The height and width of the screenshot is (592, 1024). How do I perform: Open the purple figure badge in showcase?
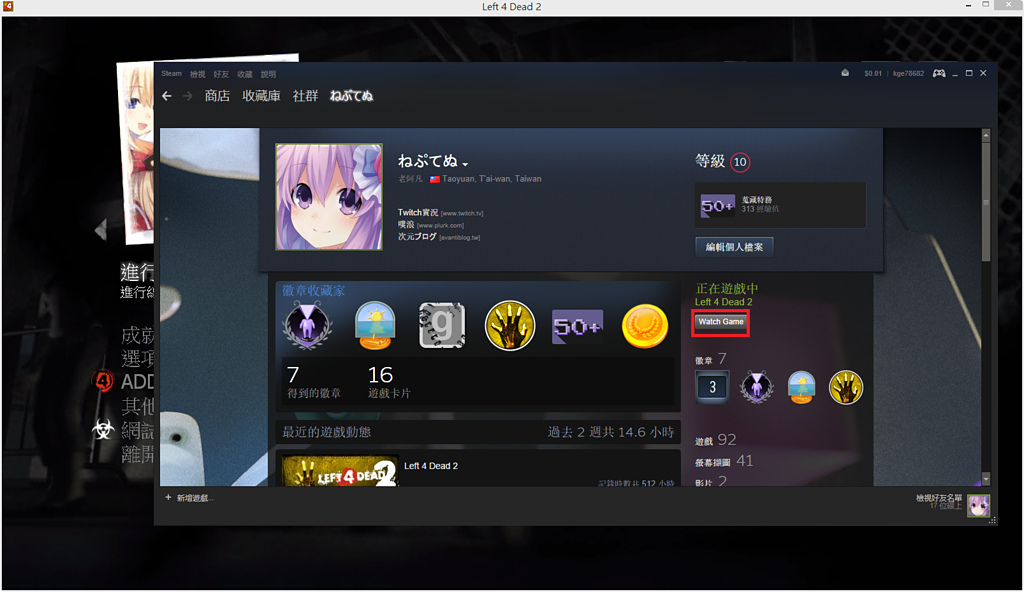coord(308,325)
